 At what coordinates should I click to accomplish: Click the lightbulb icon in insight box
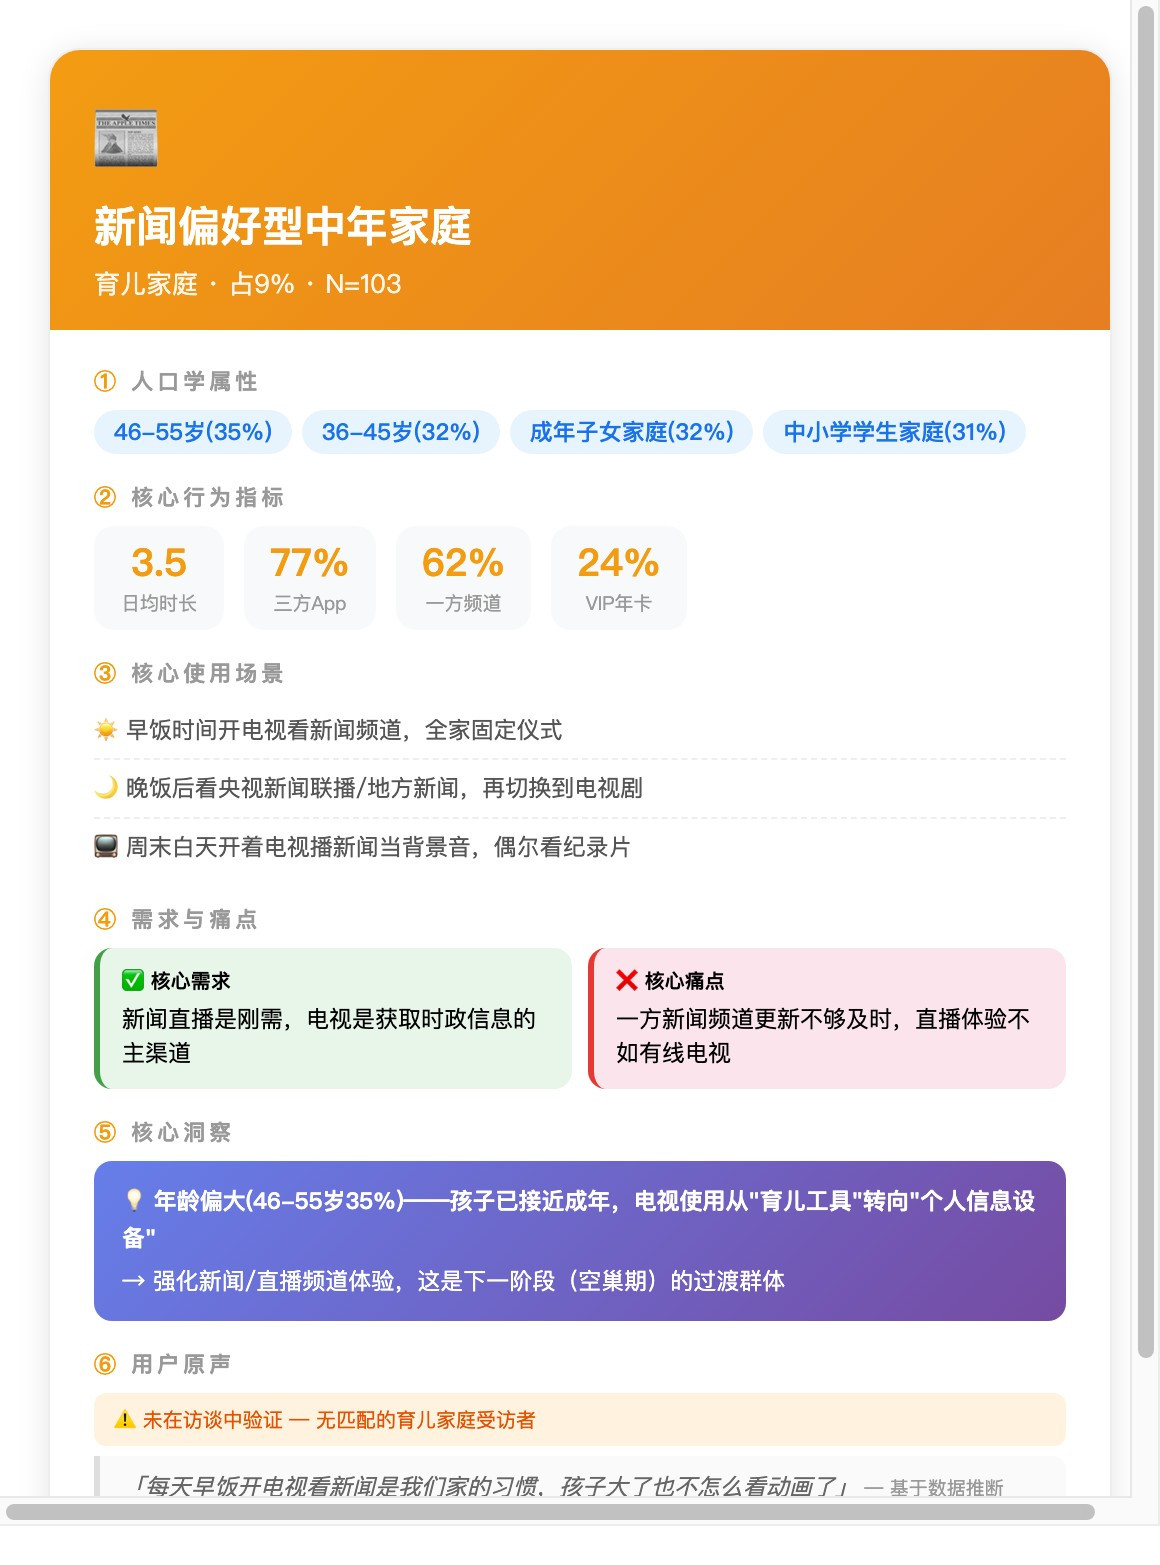point(134,1200)
